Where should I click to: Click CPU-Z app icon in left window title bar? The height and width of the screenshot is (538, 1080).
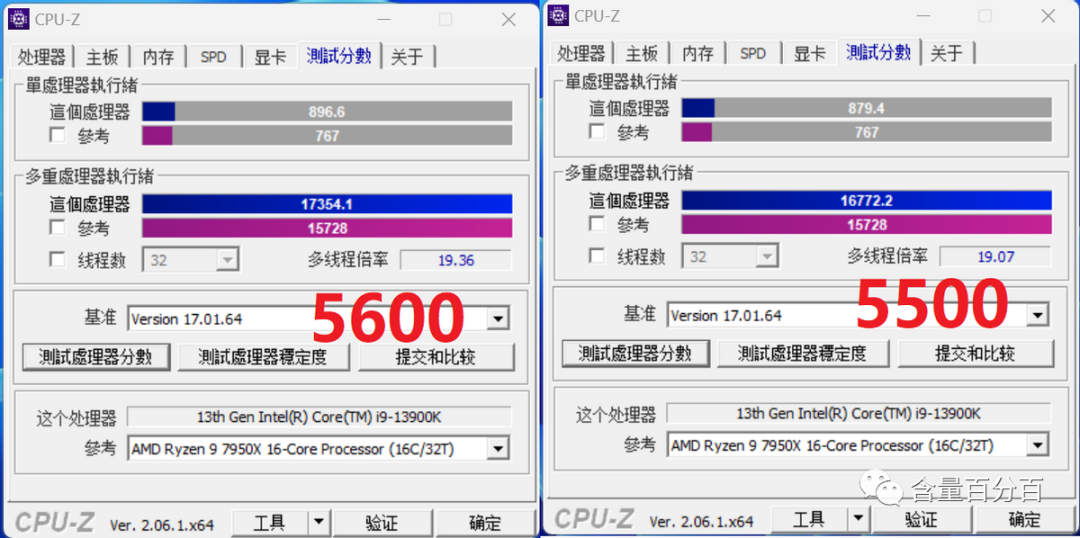pos(19,19)
